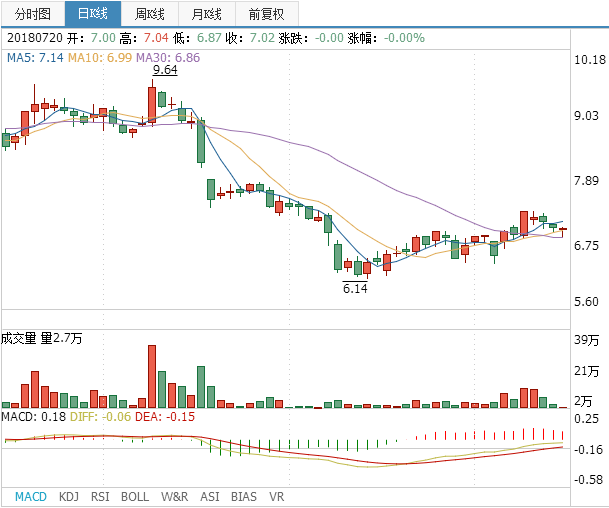Open the 周K线 tab

(x=150, y=14)
